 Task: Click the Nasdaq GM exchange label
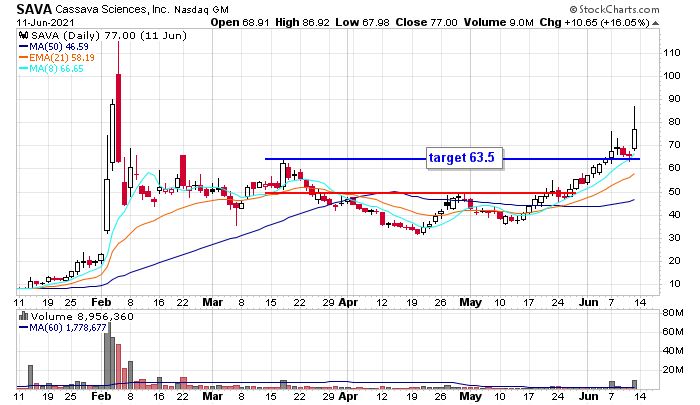coord(201,9)
